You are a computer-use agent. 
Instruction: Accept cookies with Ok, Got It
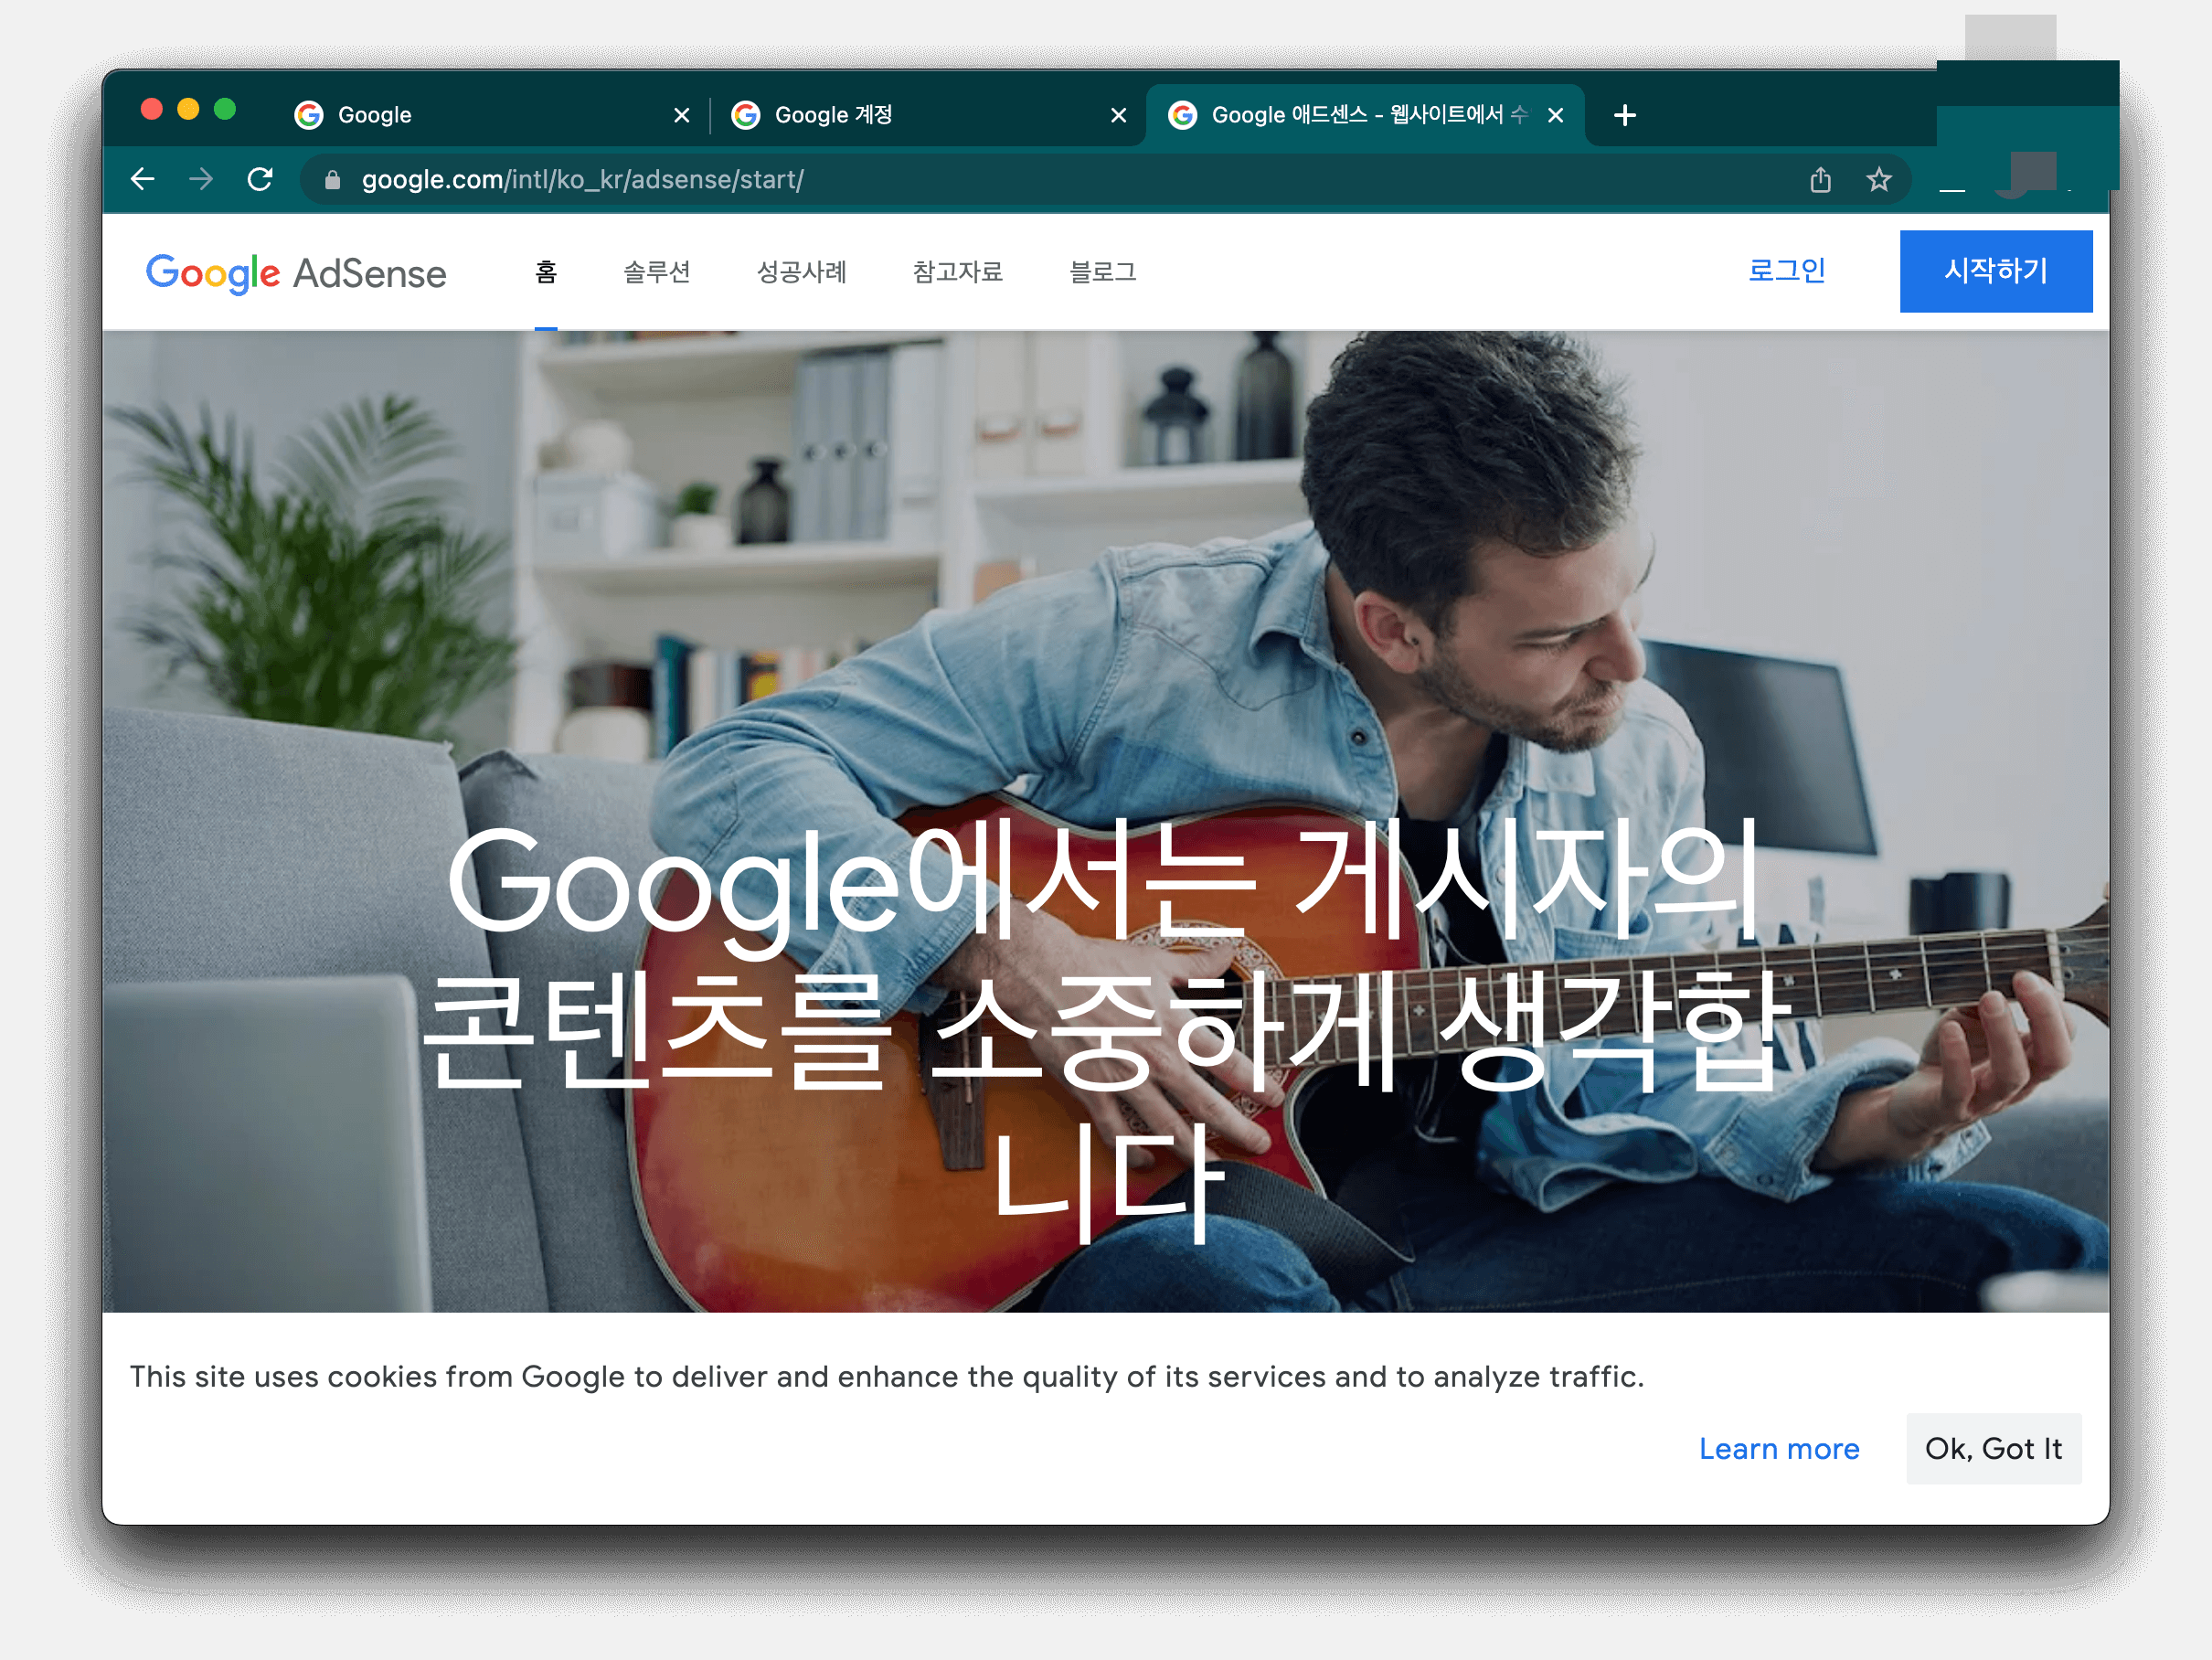(x=1993, y=1448)
